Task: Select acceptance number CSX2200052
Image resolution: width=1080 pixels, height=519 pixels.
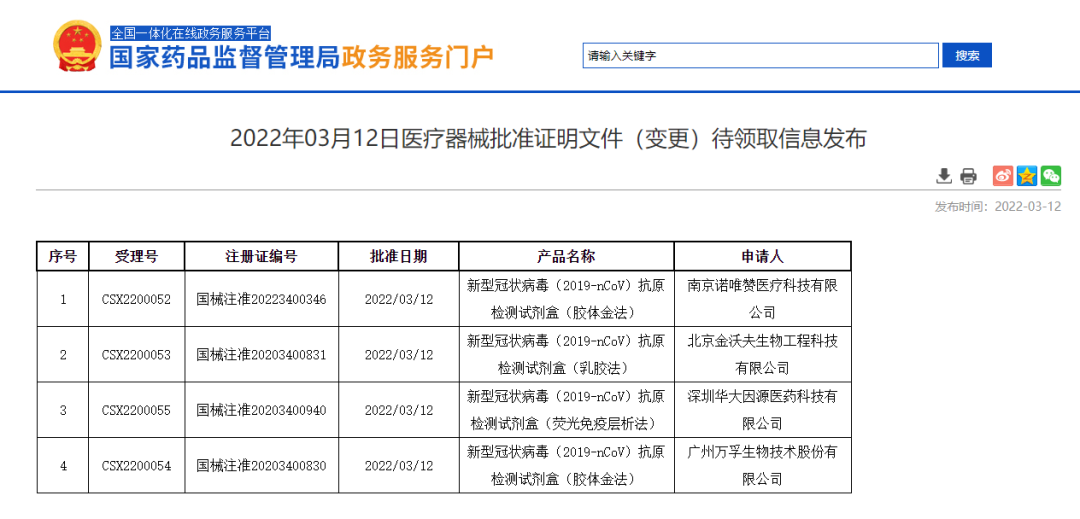Action: (x=136, y=299)
